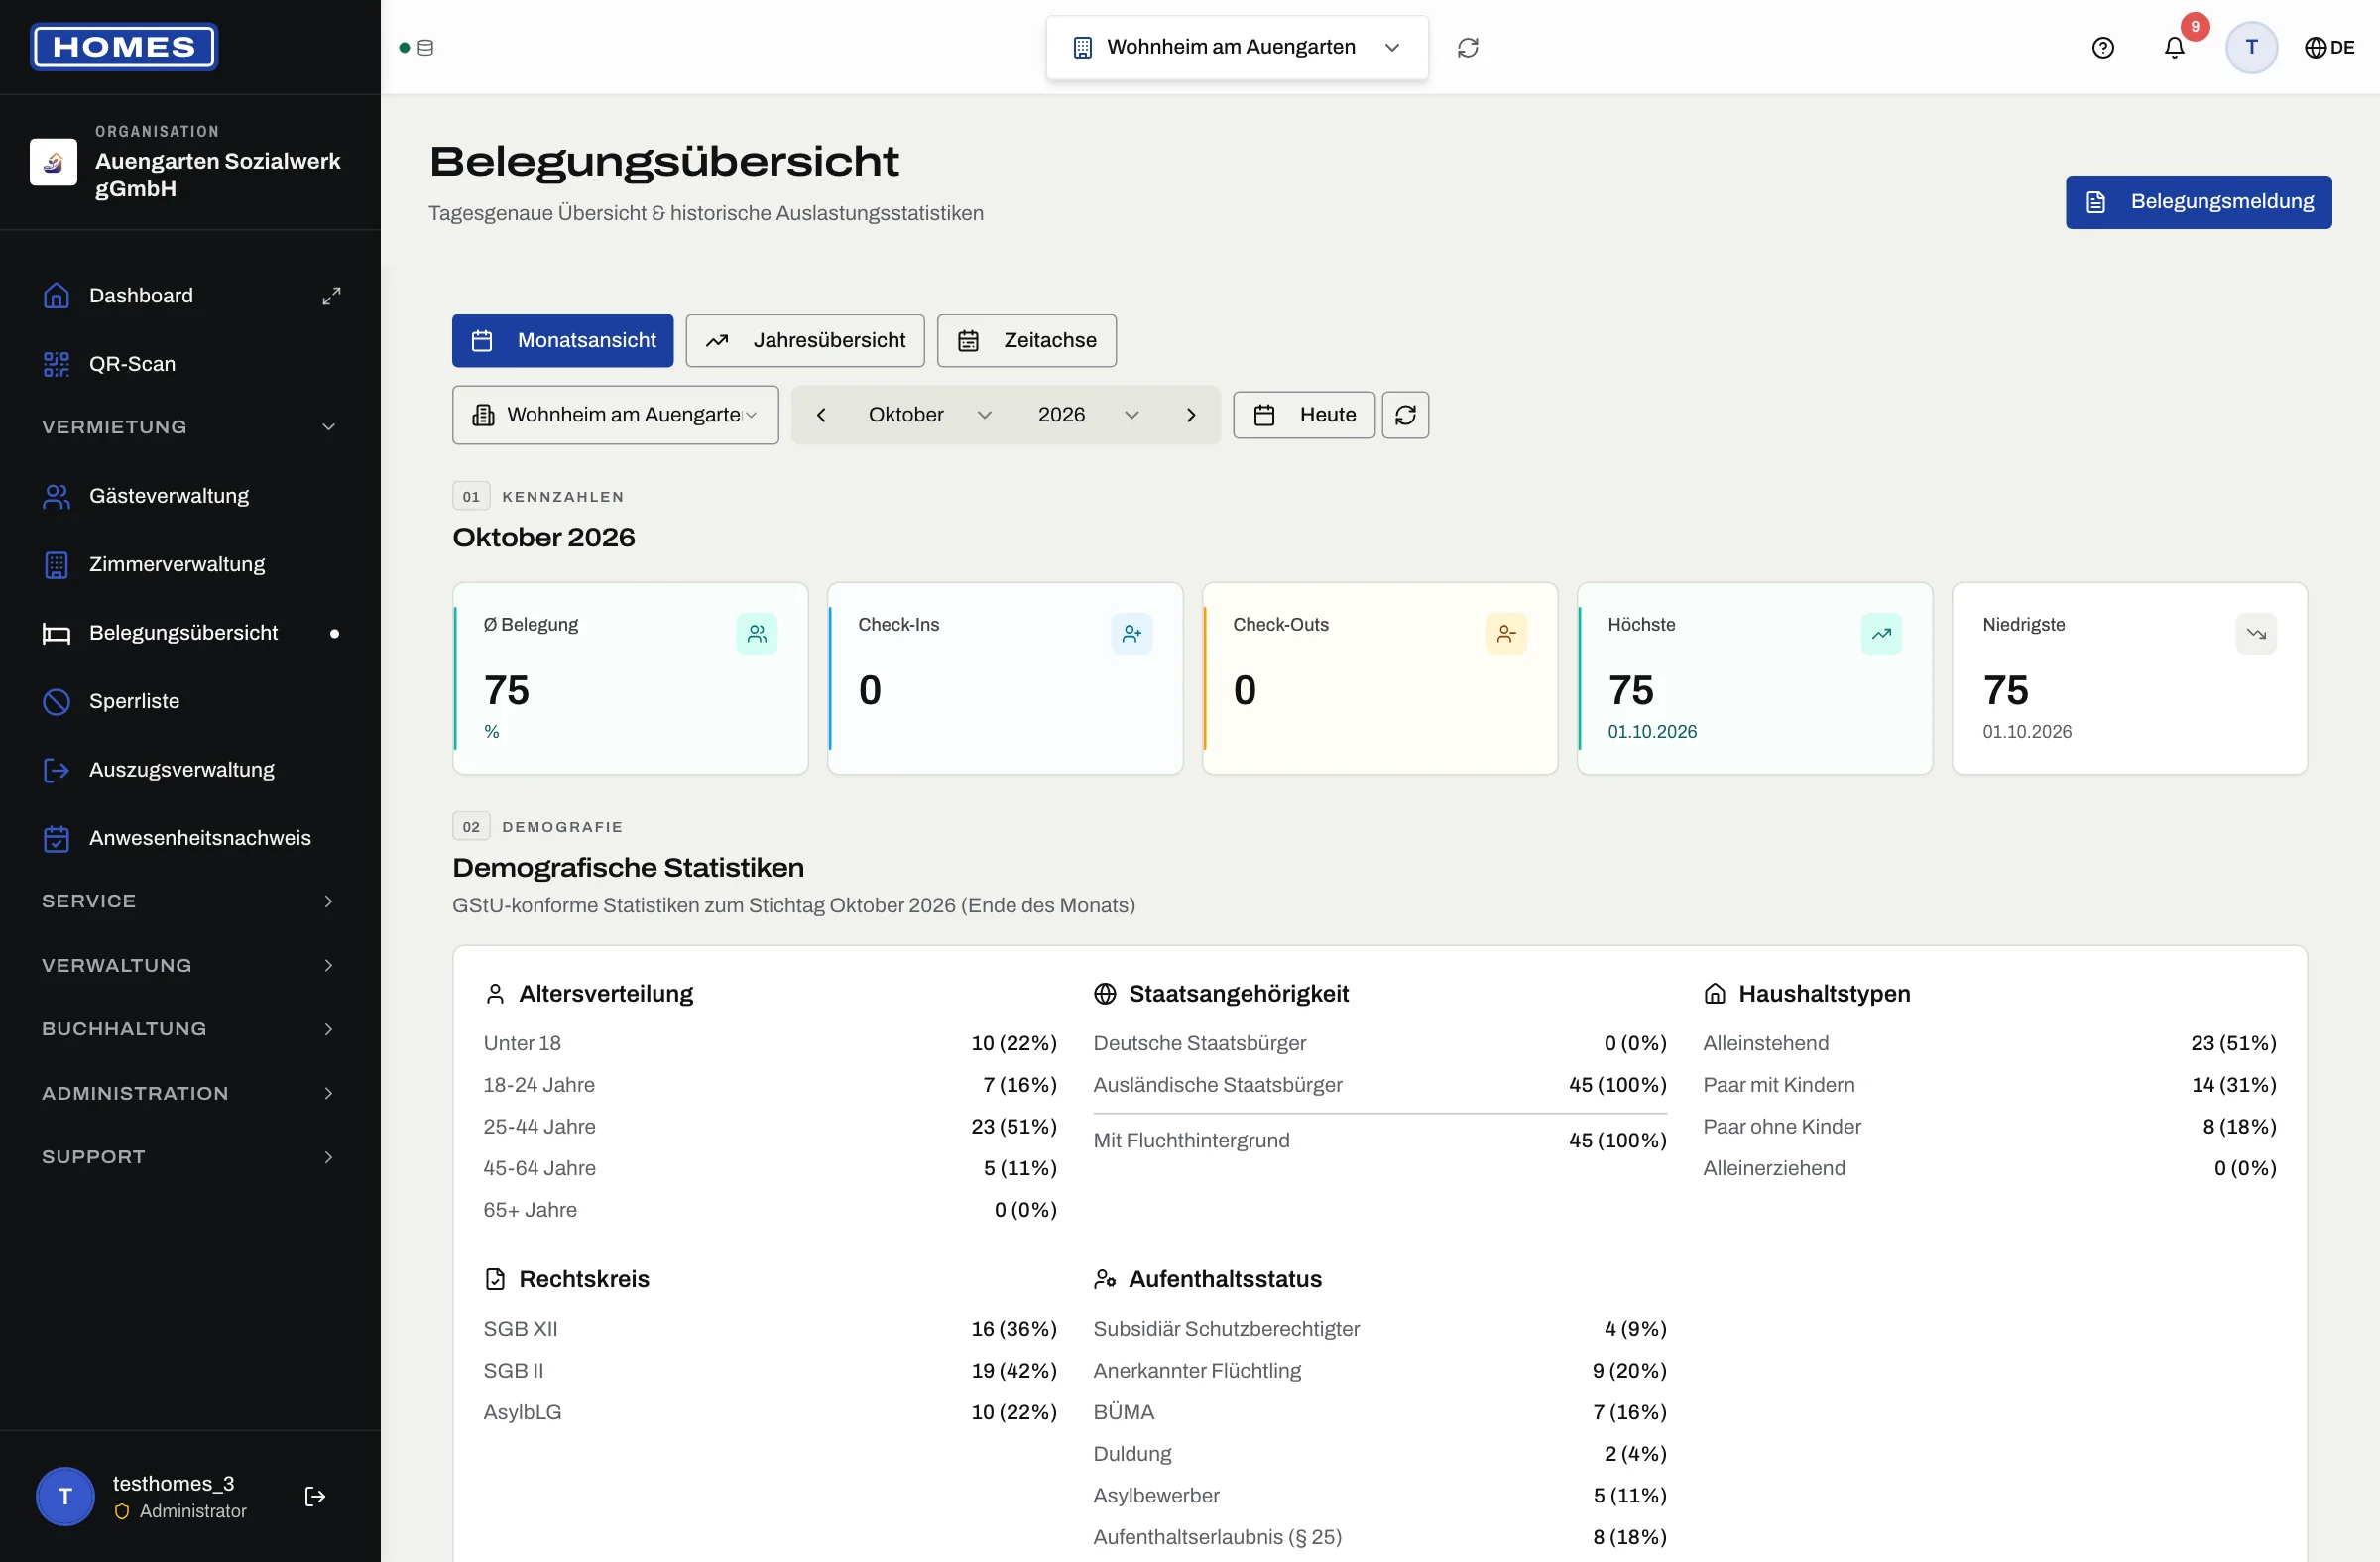The width and height of the screenshot is (2380, 1562).
Task: Click the Check-Ins user-plus icon
Action: (1131, 634)
